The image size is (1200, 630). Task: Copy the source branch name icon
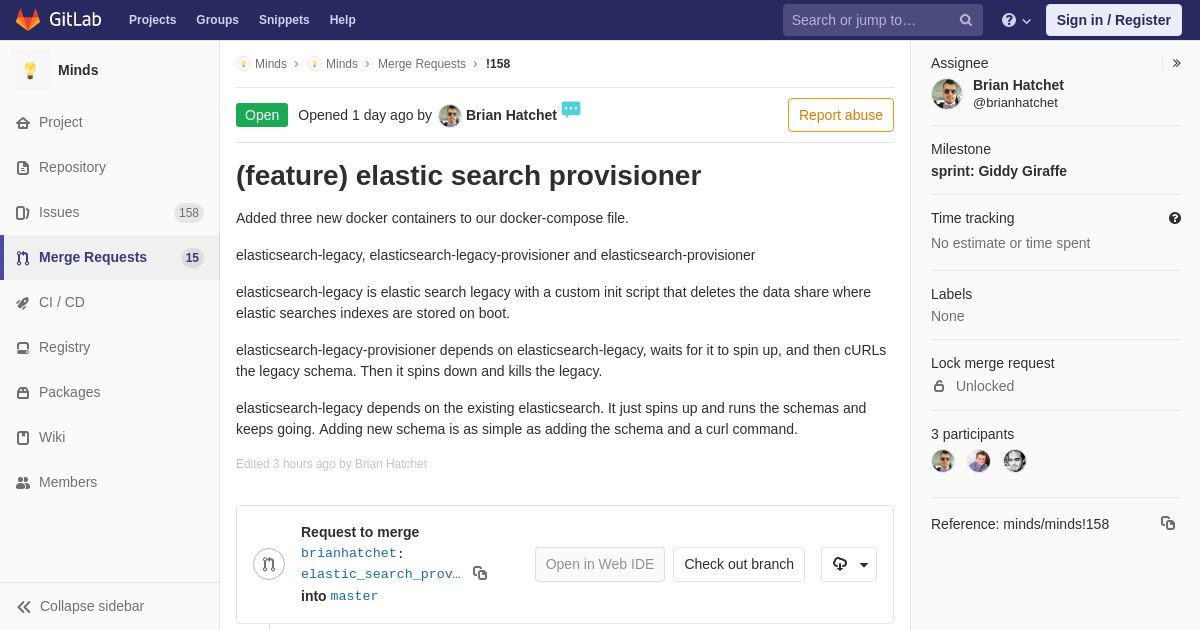point(480,573)
